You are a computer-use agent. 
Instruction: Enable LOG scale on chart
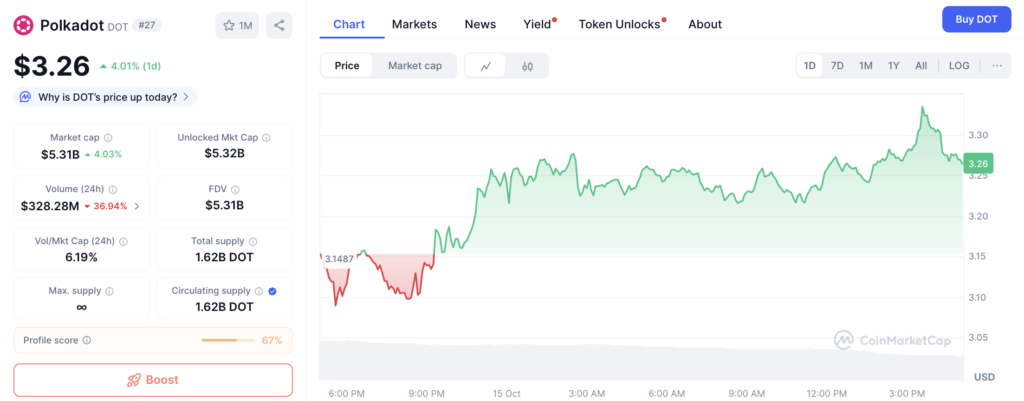[958, 66]
